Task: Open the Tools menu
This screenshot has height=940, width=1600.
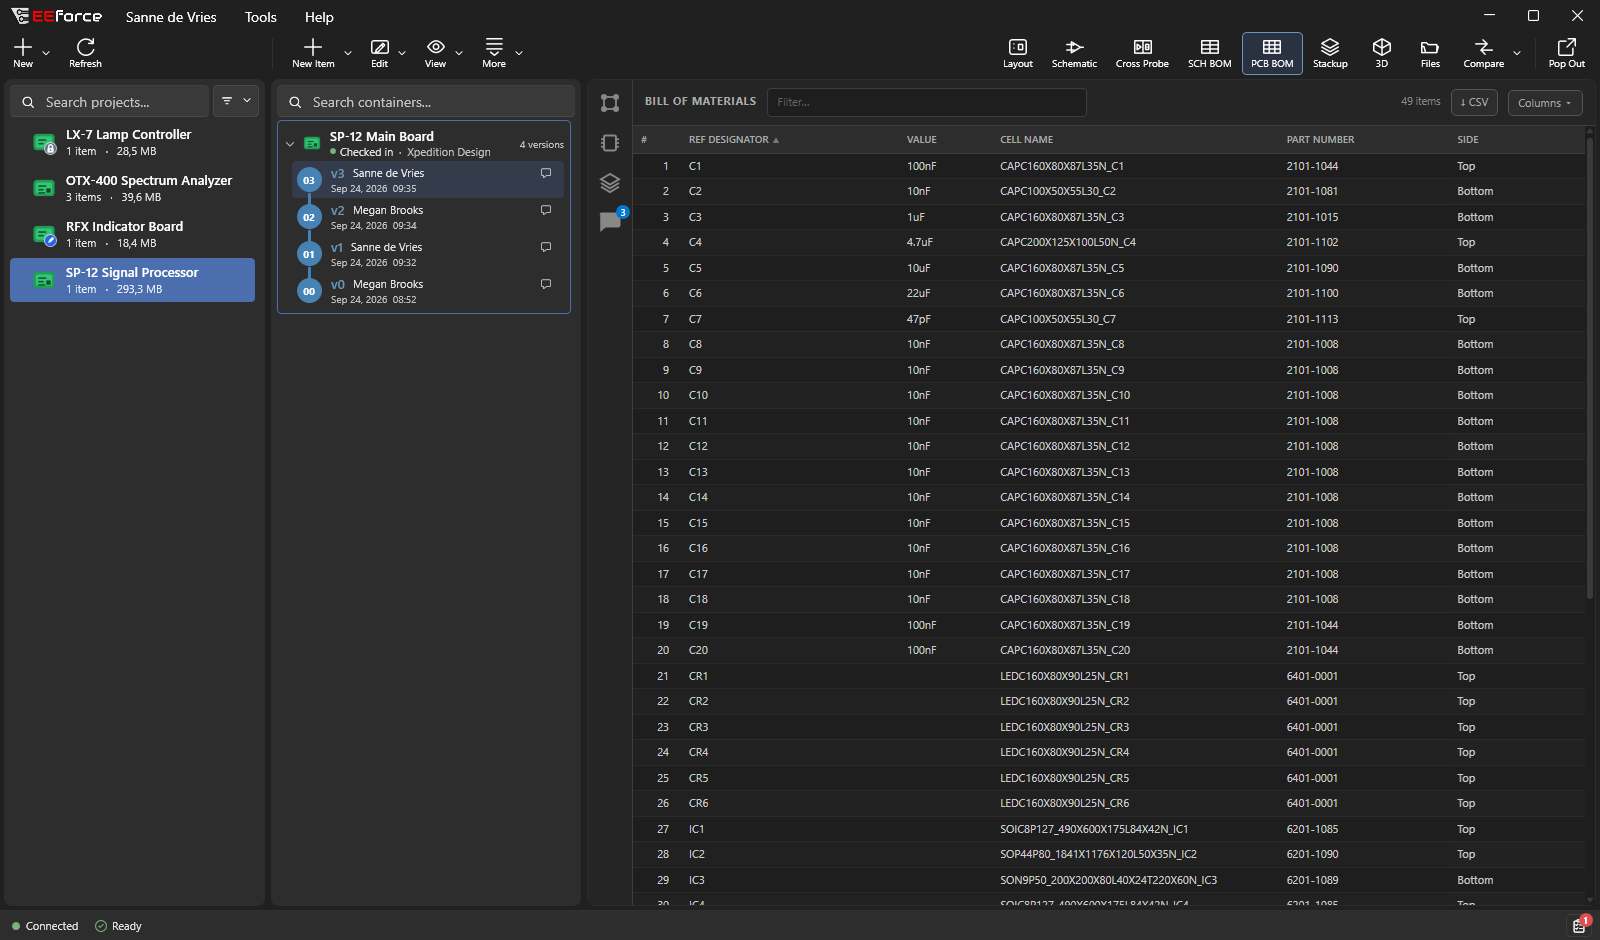Action: pyautogui.click(x=261, y=17)
